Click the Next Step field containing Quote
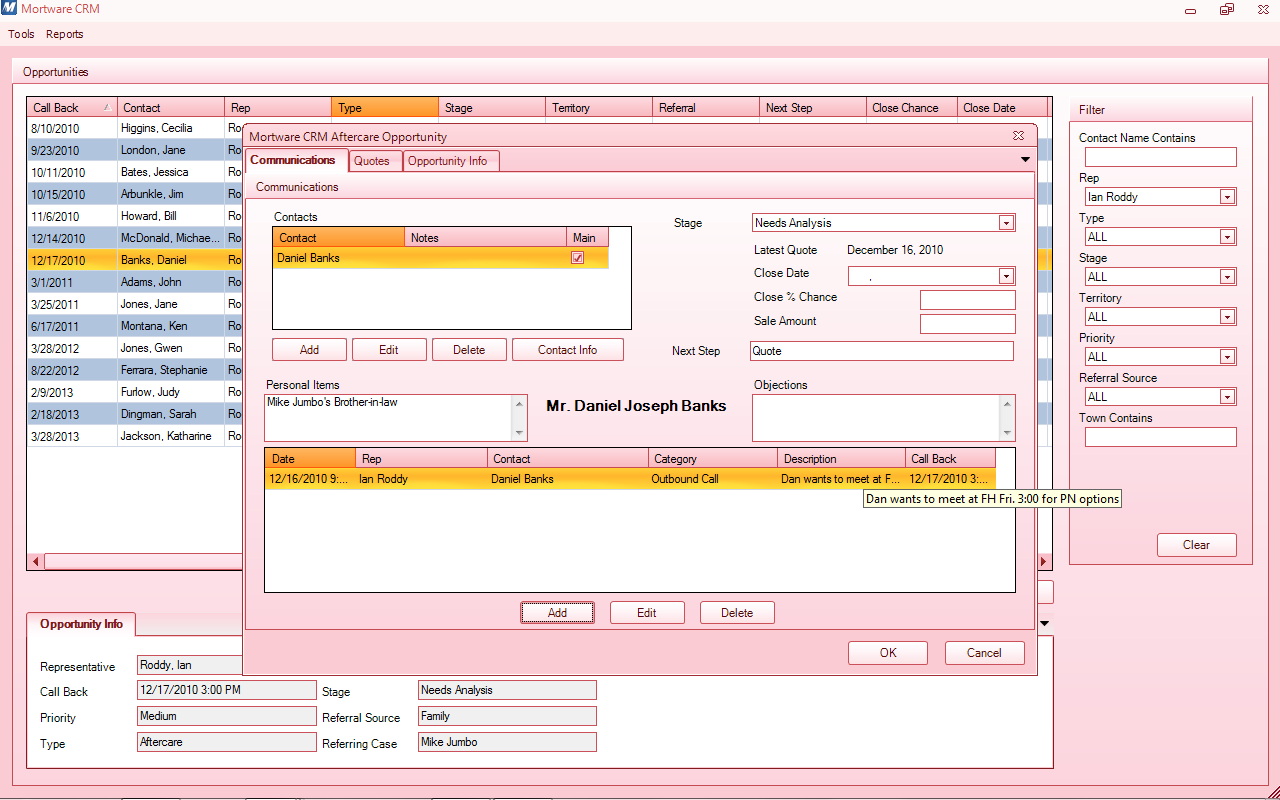Image resolution: width=1280 pixels, height=800 pixels. (882, 351)
